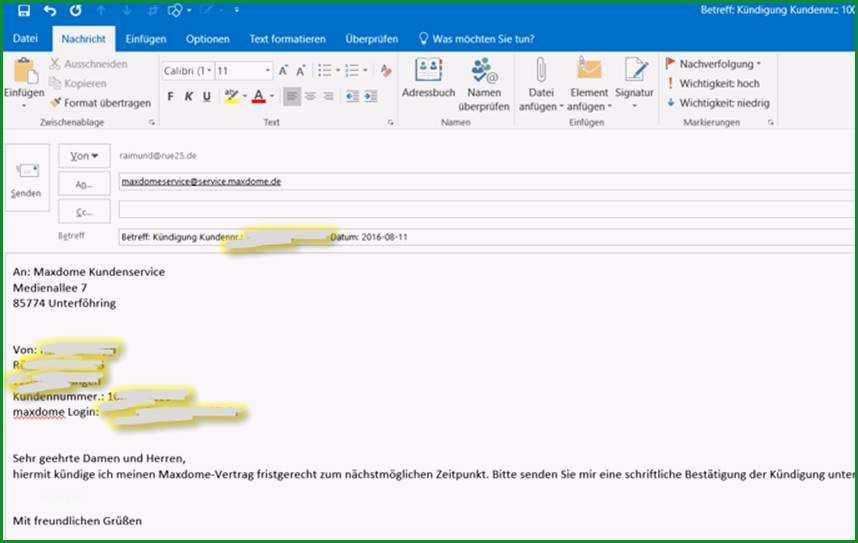The height and width of the screenshot is (543, 858).
Task: Open the Zwischenablage dialog launcher
Action: [x=152, y=123]
